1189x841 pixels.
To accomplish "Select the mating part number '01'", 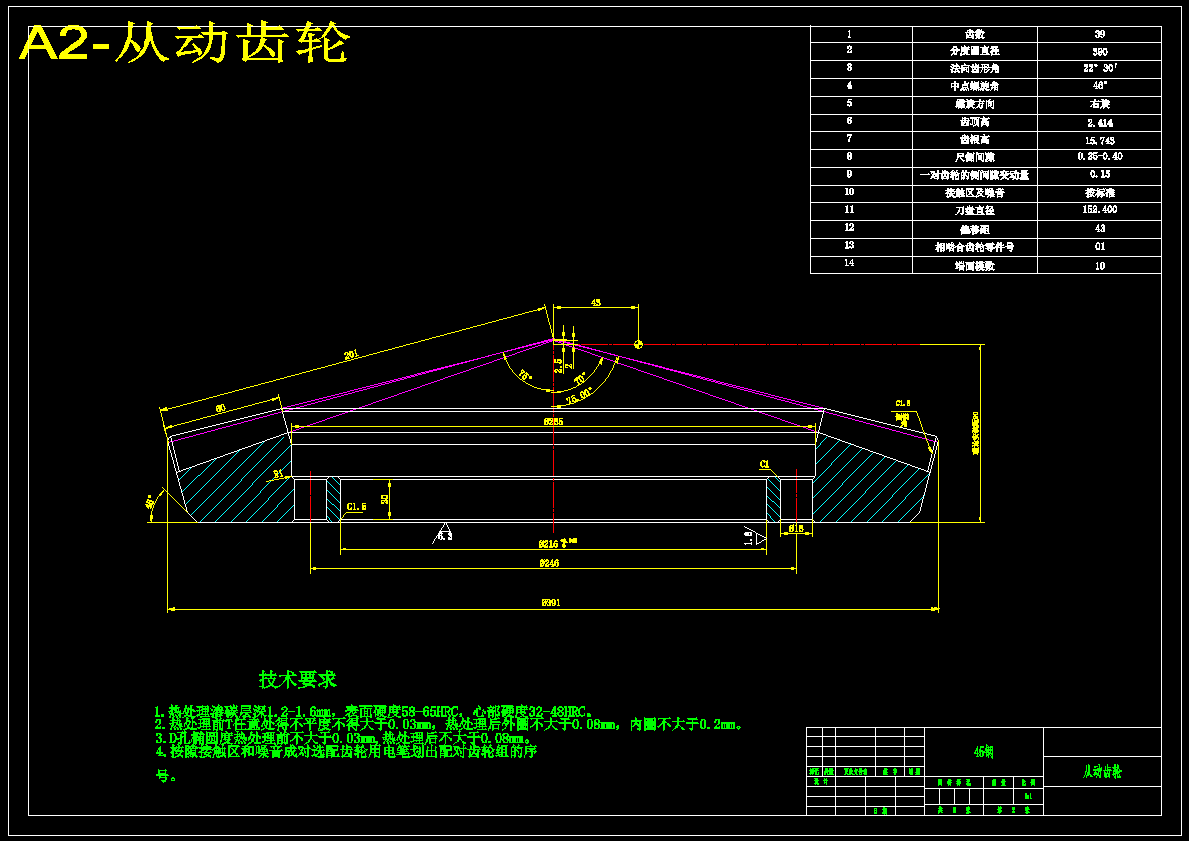I will click(1100, 246).
